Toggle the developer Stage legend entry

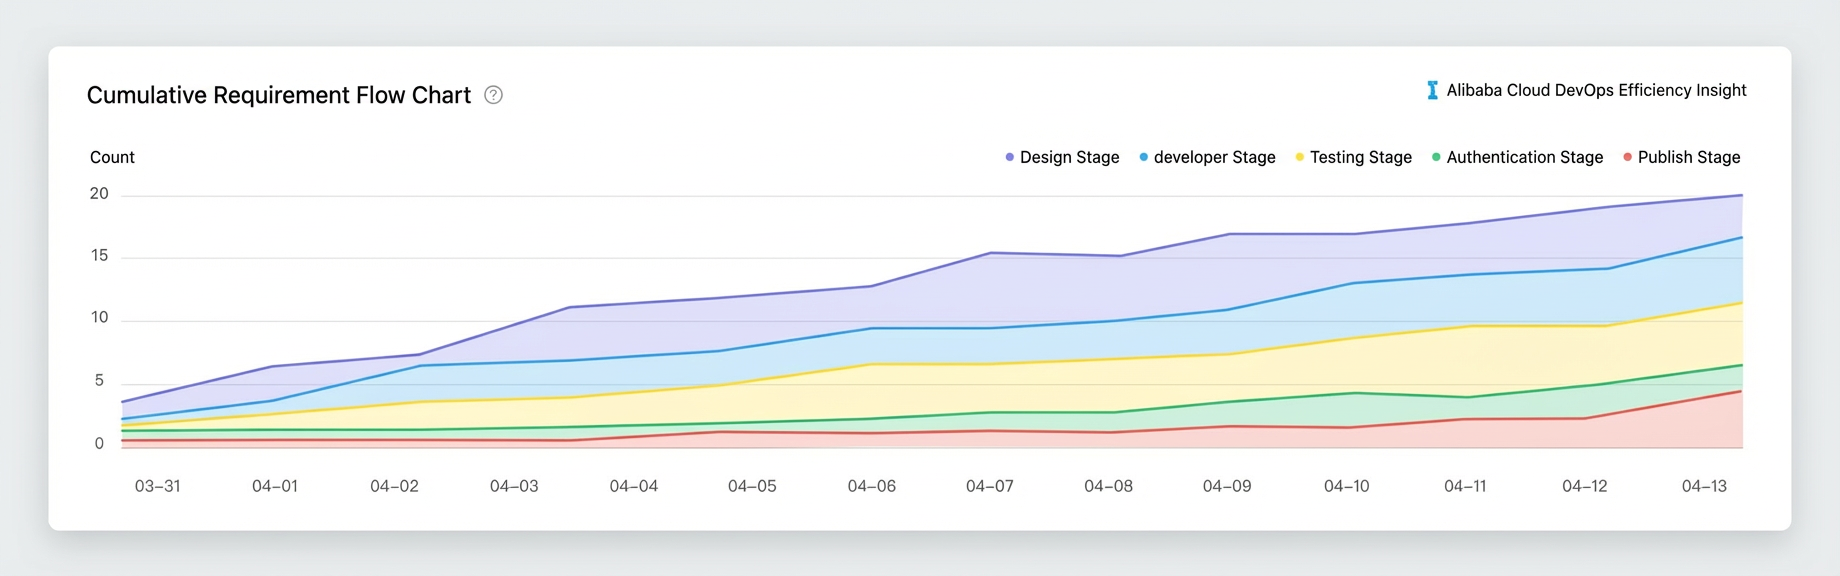[1207, 157]
